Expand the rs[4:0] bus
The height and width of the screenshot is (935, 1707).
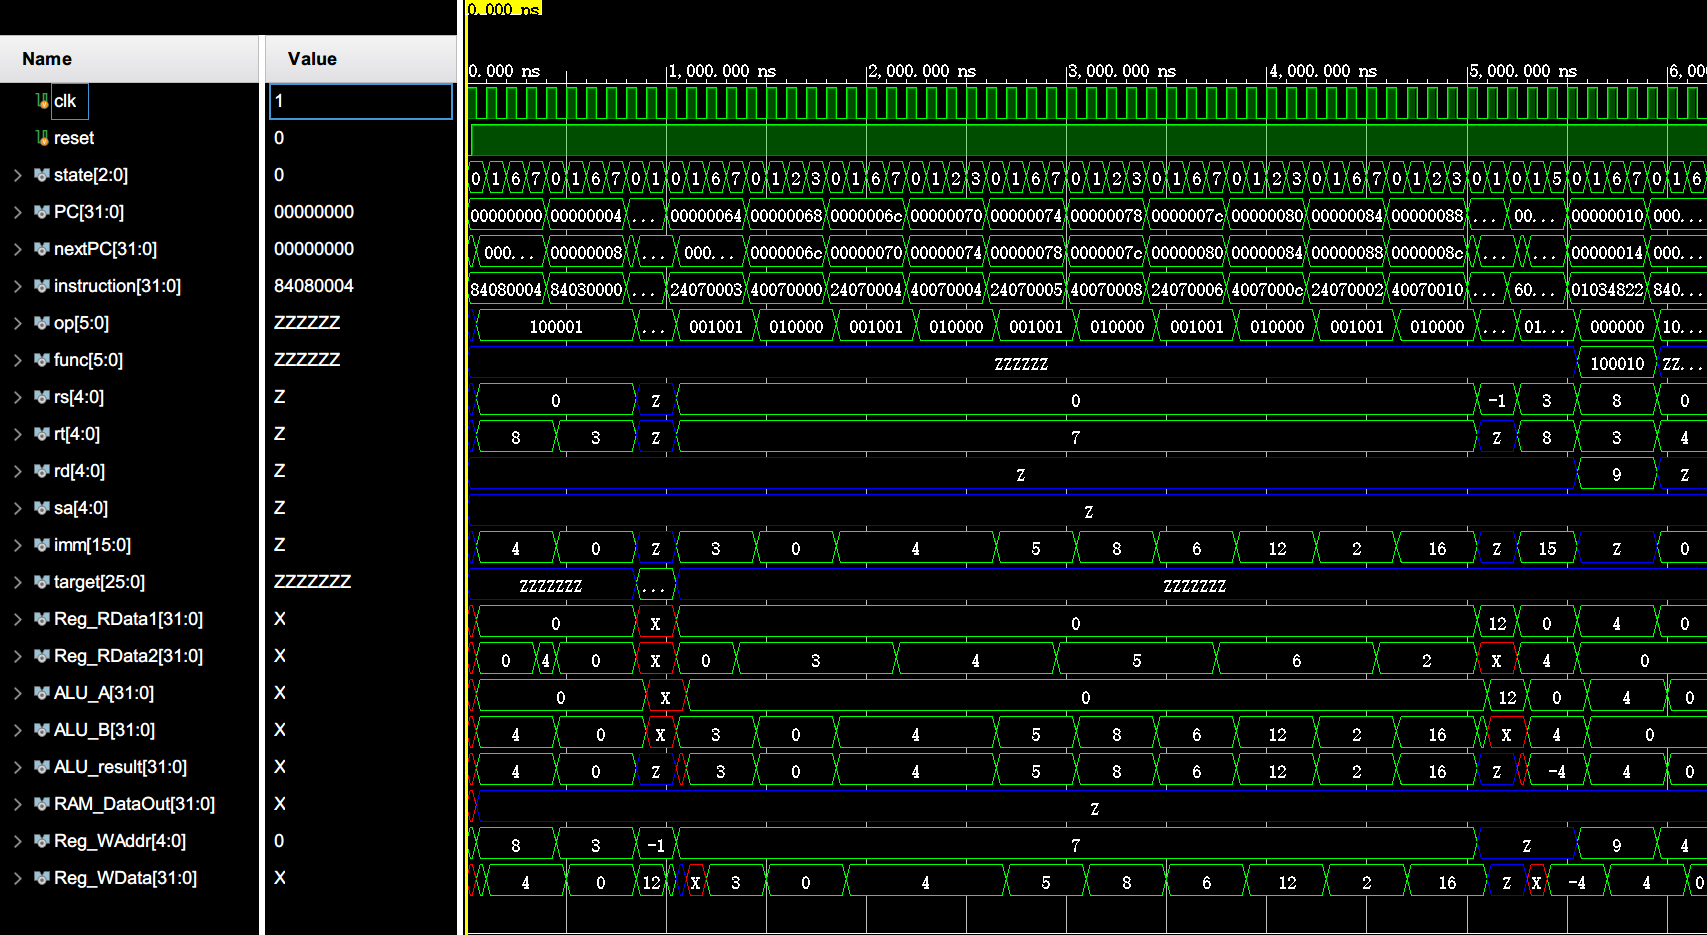18,397
